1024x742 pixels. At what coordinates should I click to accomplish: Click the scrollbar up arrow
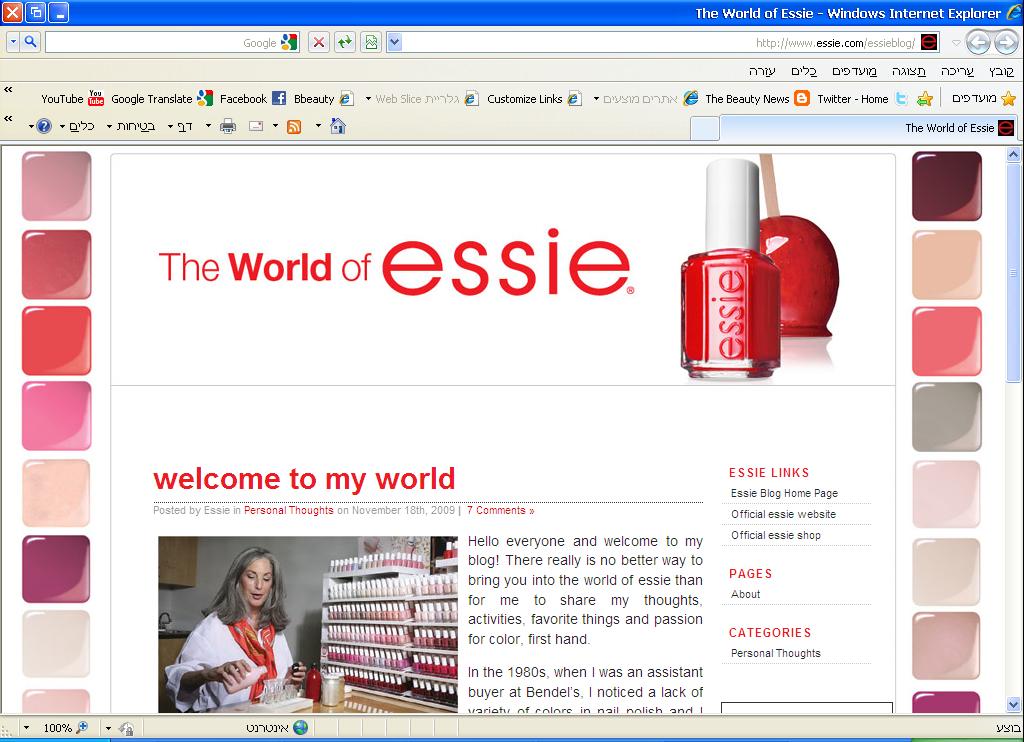[1013, 155]
